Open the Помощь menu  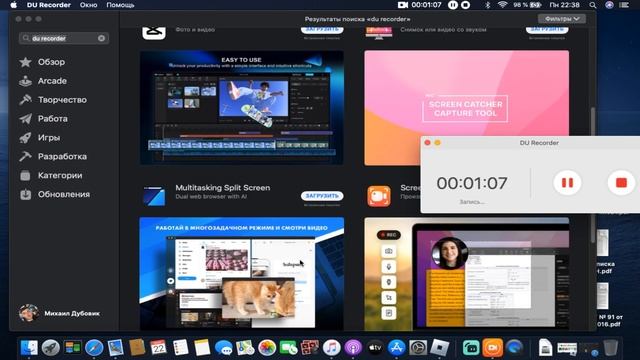tap(120, 5)
